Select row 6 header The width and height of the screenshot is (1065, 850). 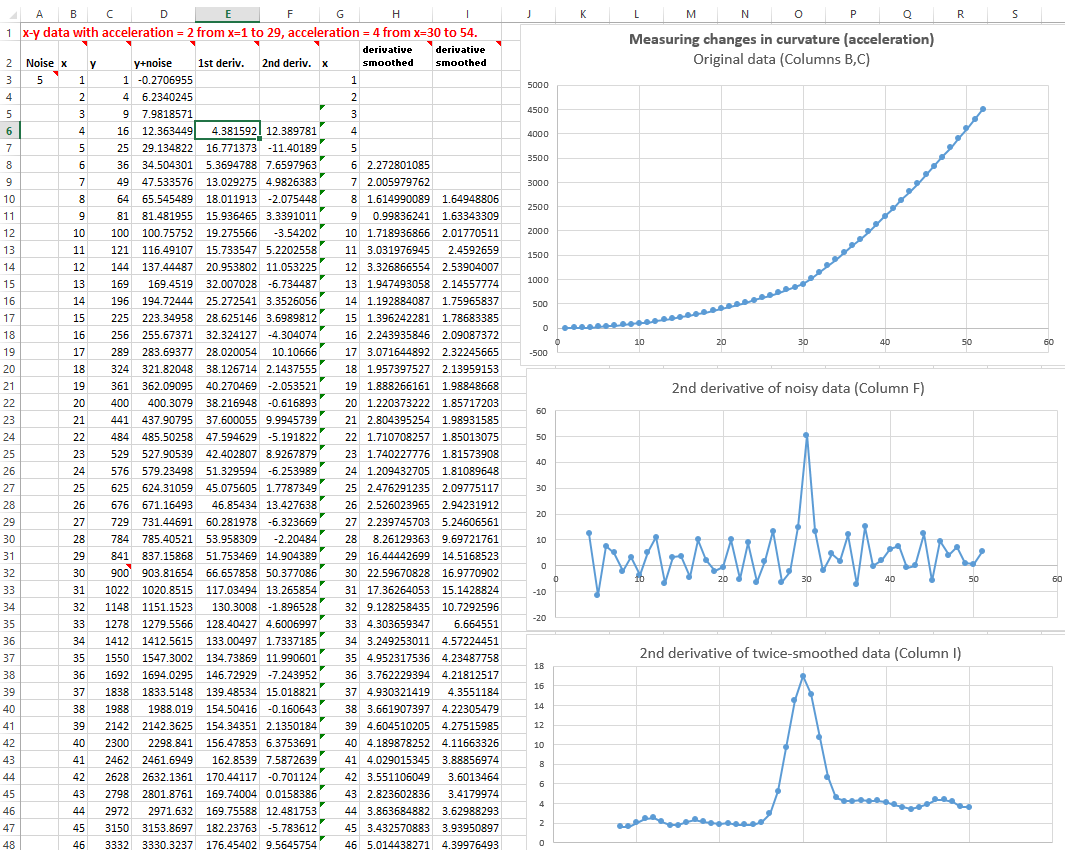pyautogui.click(x=9, y=131)
